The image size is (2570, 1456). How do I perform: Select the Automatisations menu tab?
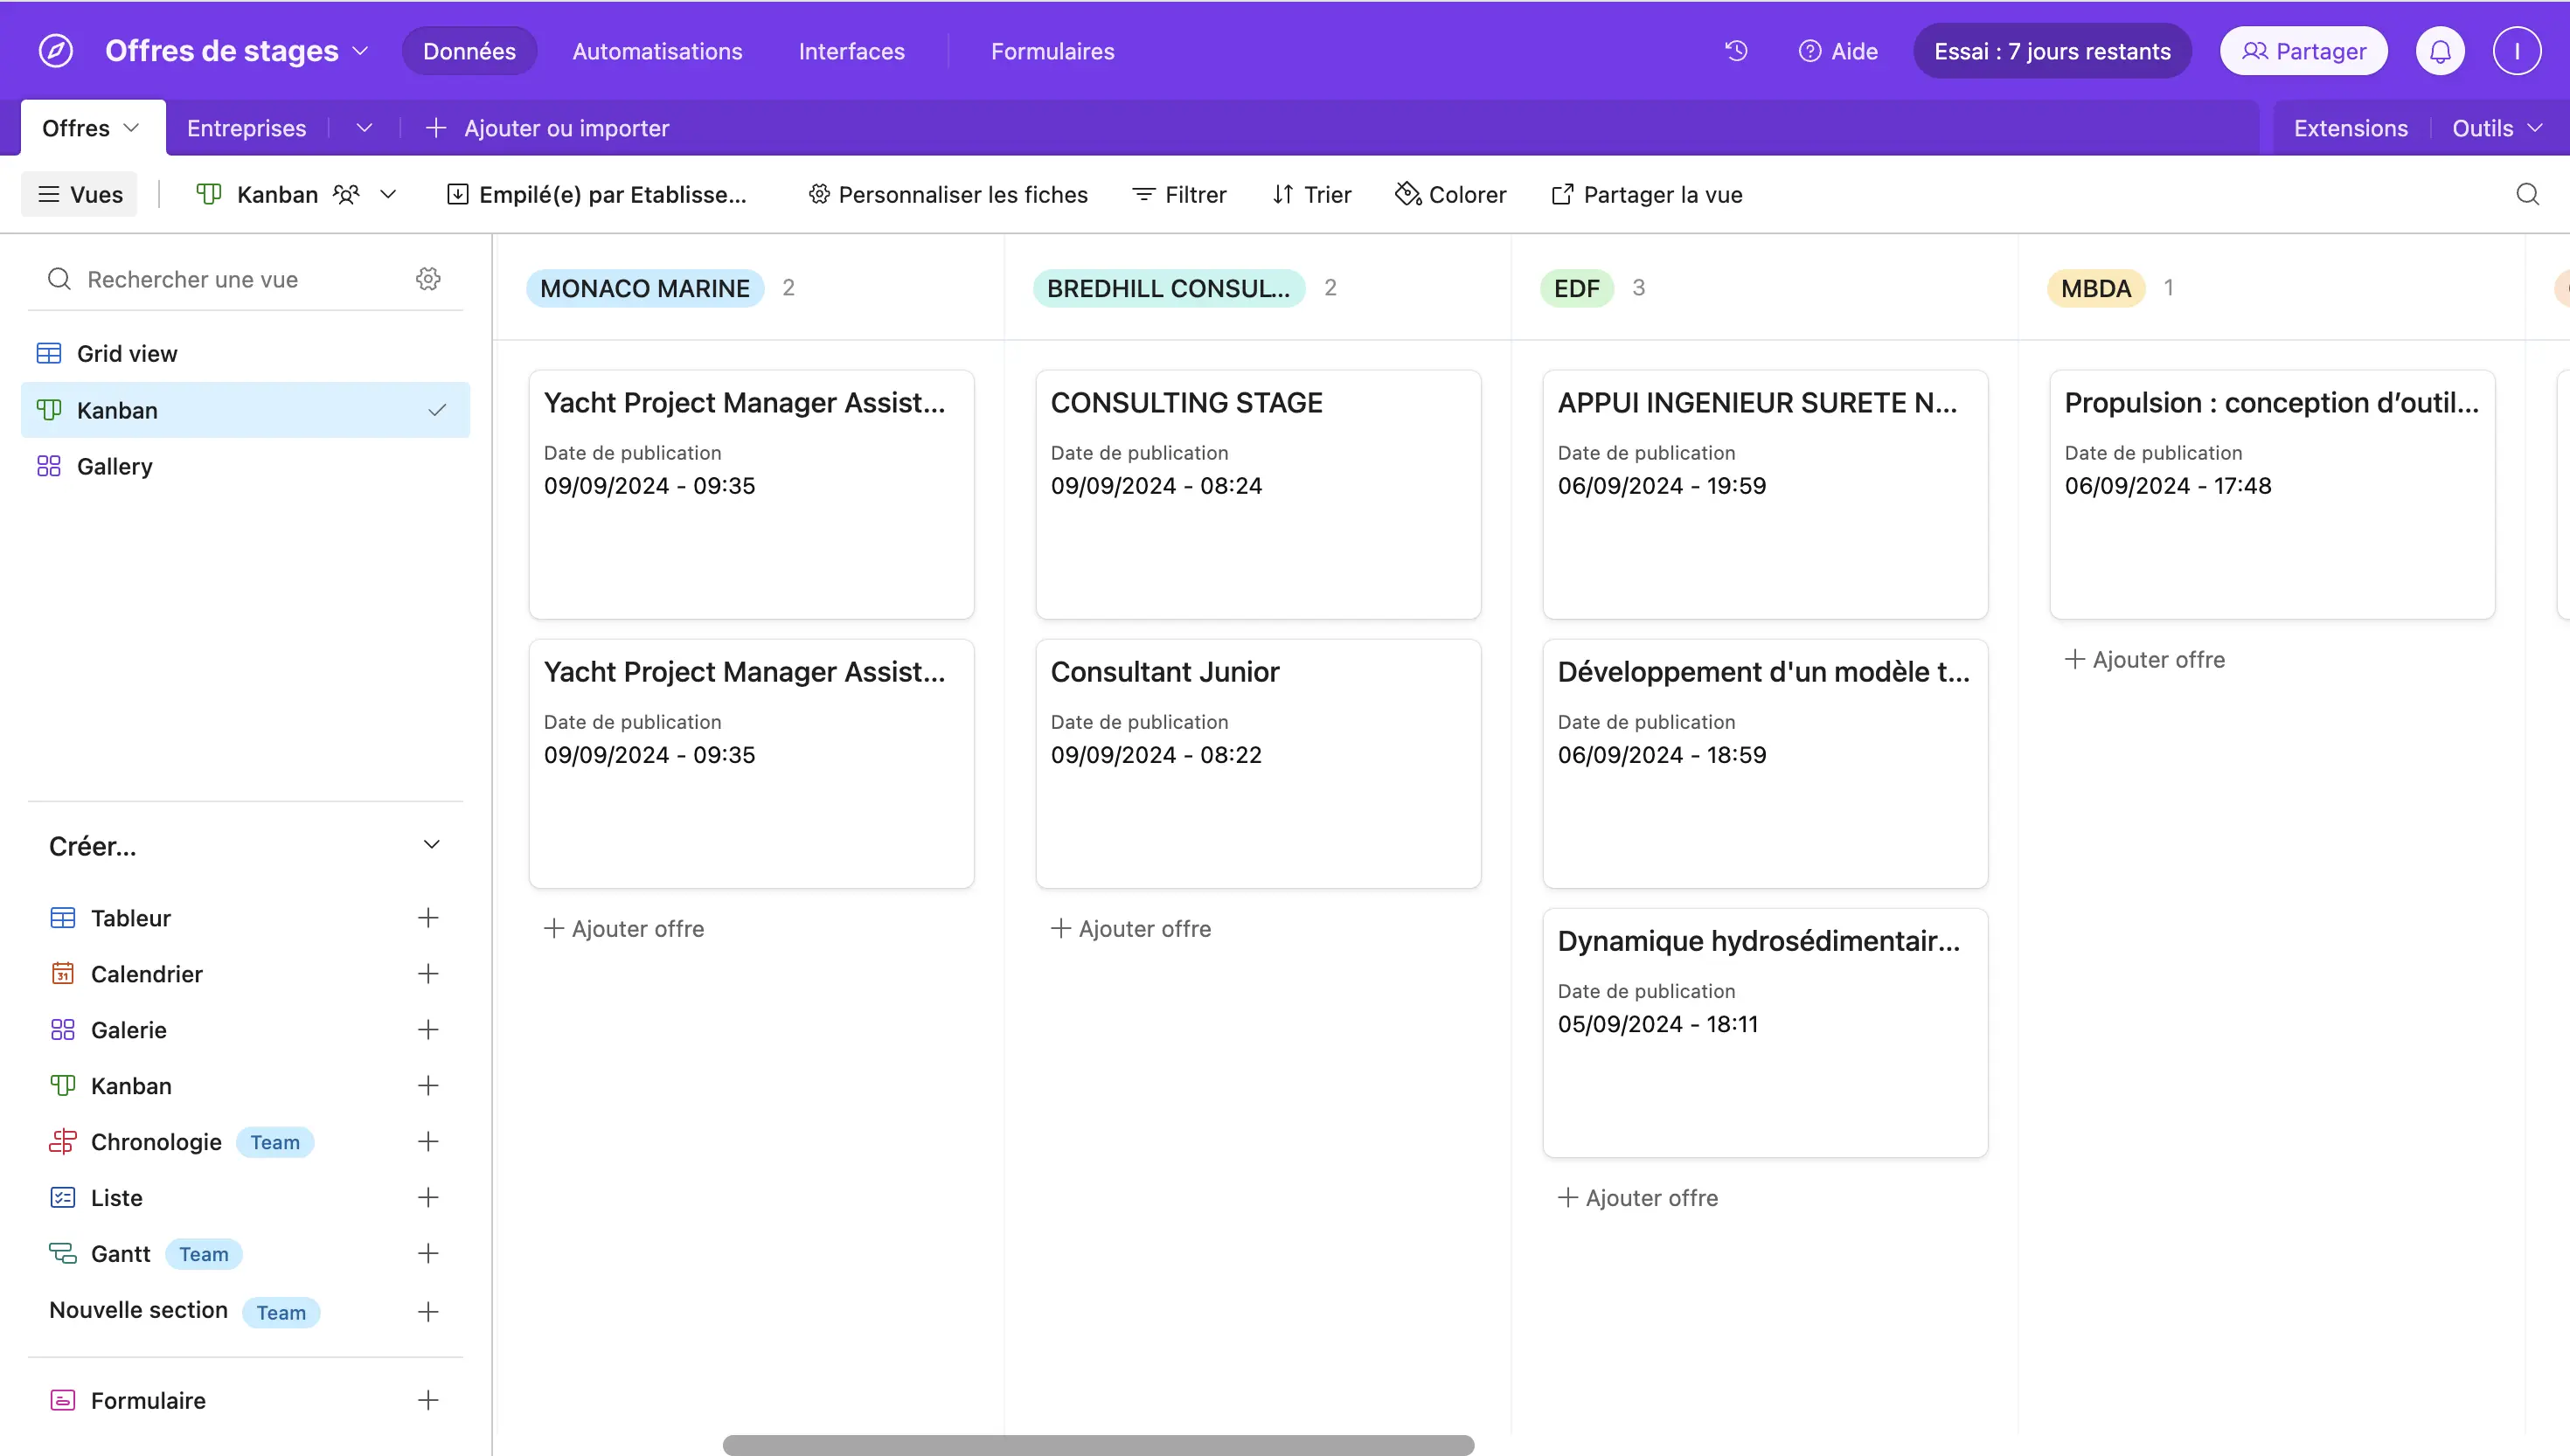click(x=655, y=50)
